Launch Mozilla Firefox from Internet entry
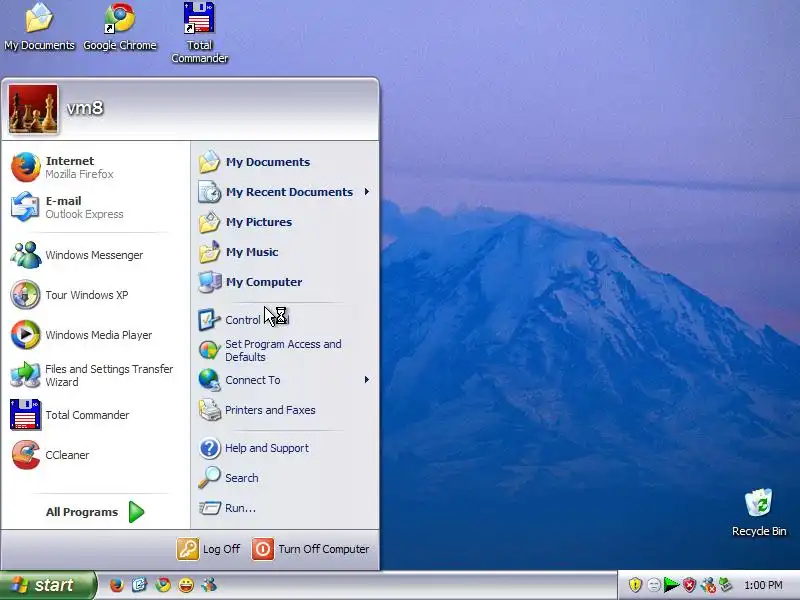Image resolution: width=800 pixels, height=600 pixels. 95,167
